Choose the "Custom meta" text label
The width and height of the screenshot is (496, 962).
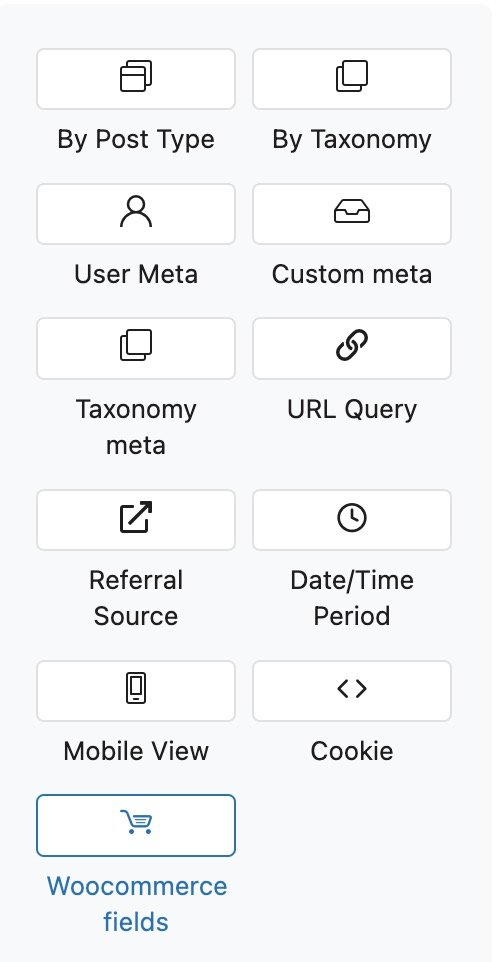pos(352,274)
